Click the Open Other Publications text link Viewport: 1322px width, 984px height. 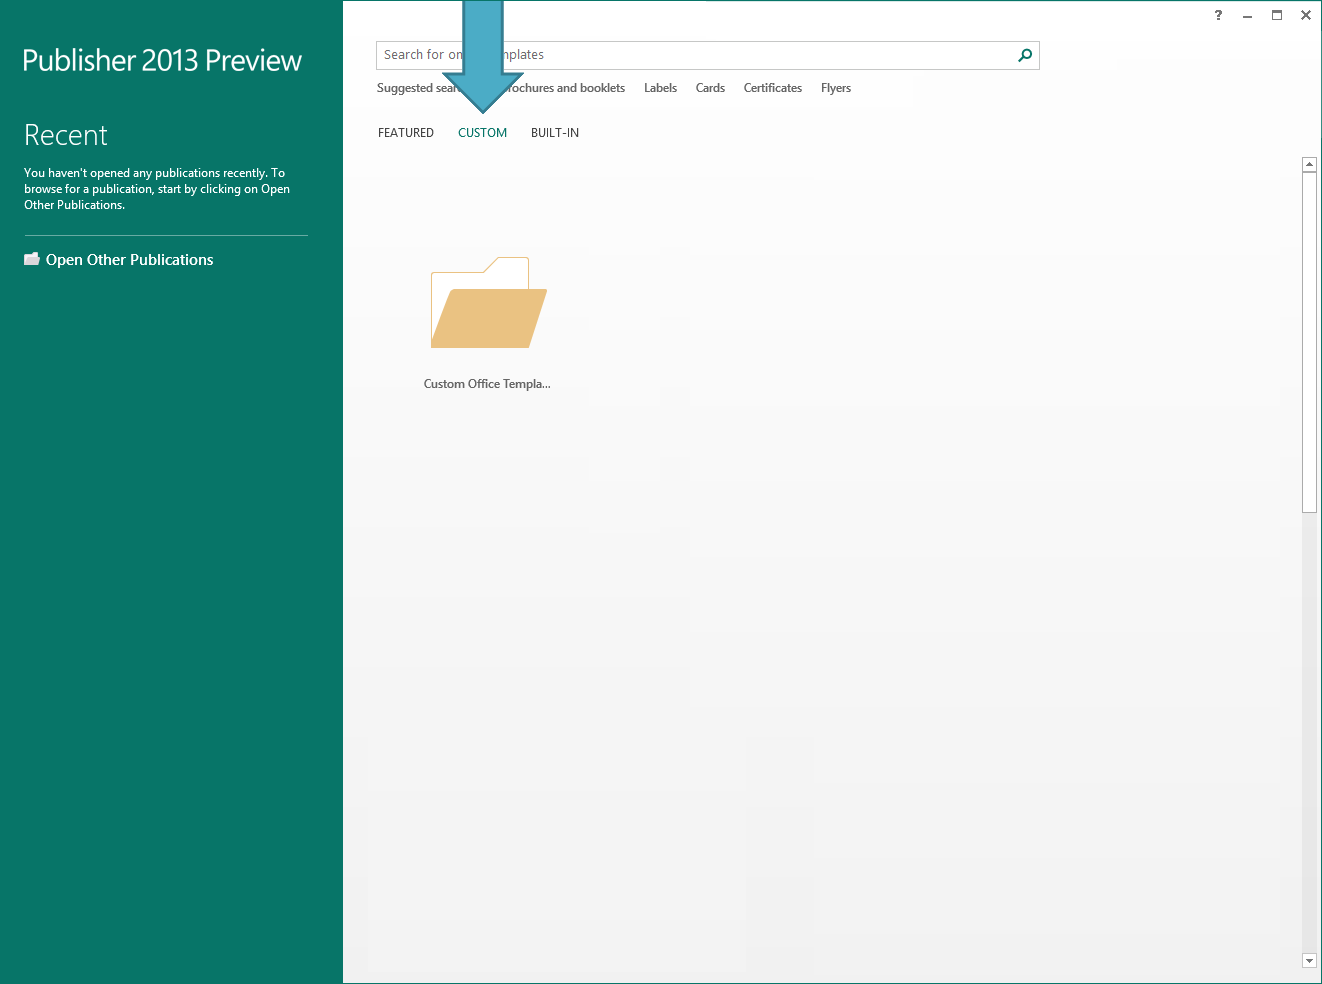coord(129,260)
